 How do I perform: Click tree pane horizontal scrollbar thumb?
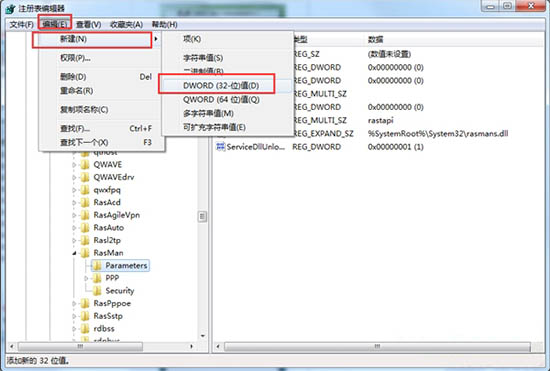[x=80, y=346]
